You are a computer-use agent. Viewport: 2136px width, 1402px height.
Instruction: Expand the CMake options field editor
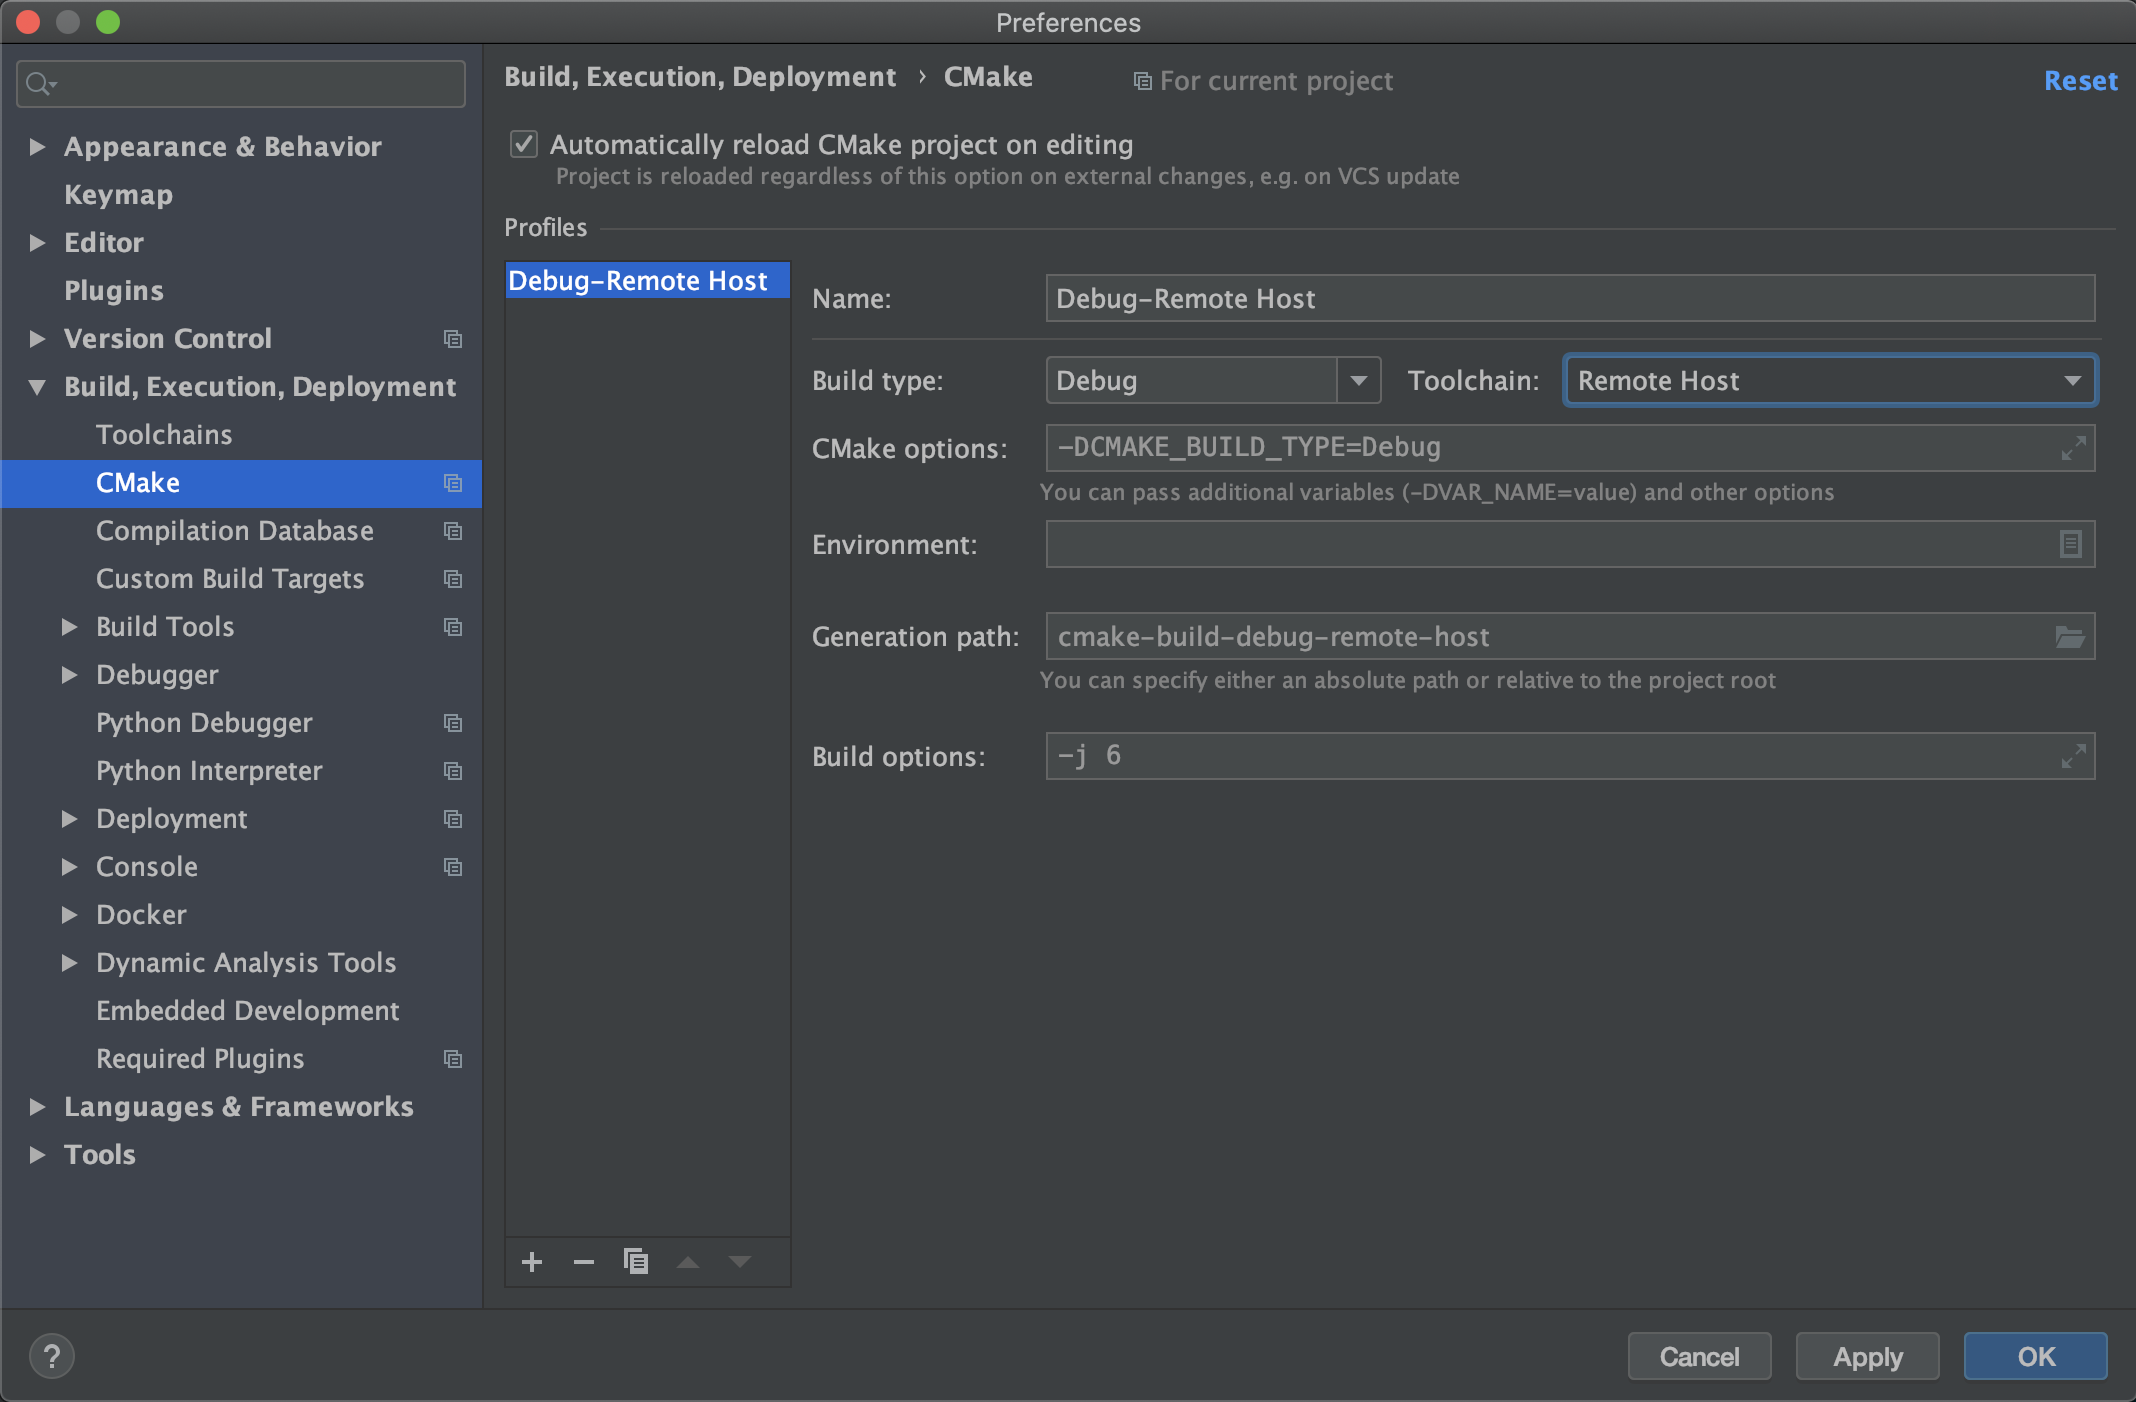(2073, 448)
